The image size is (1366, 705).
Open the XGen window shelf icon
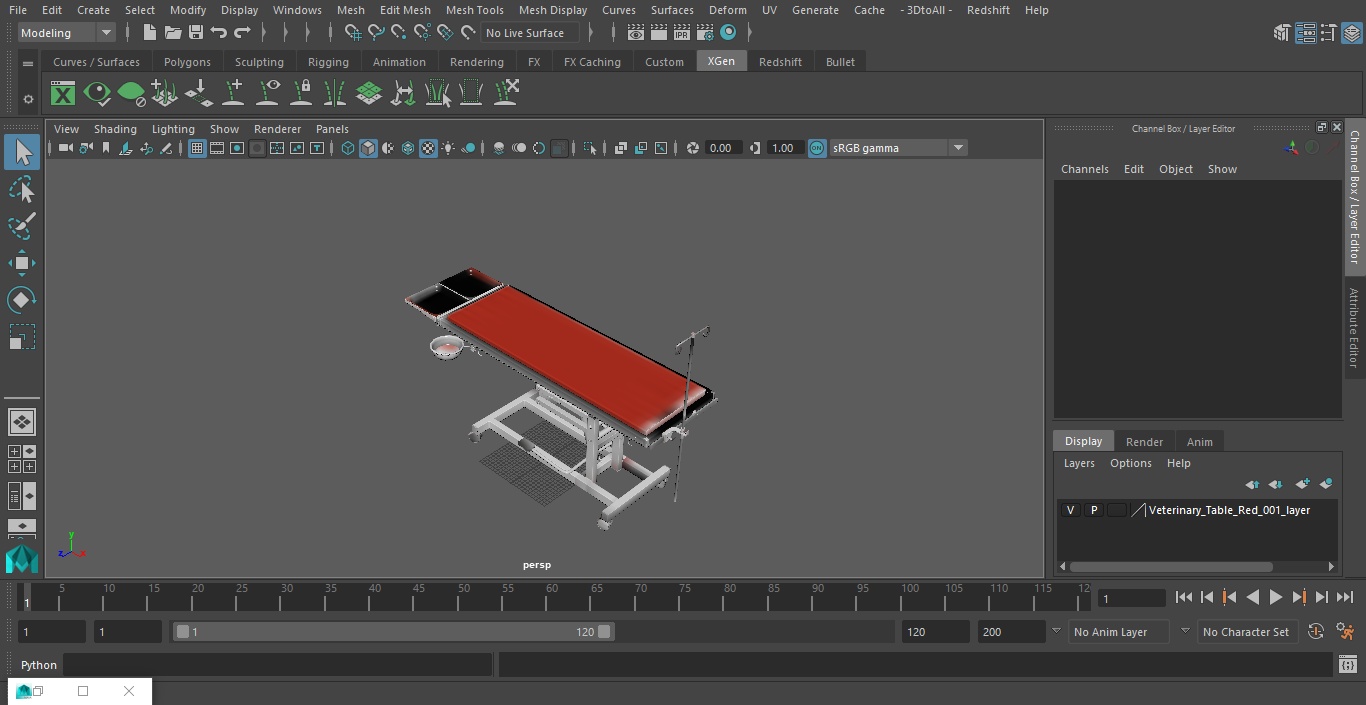tap(63, 94)
